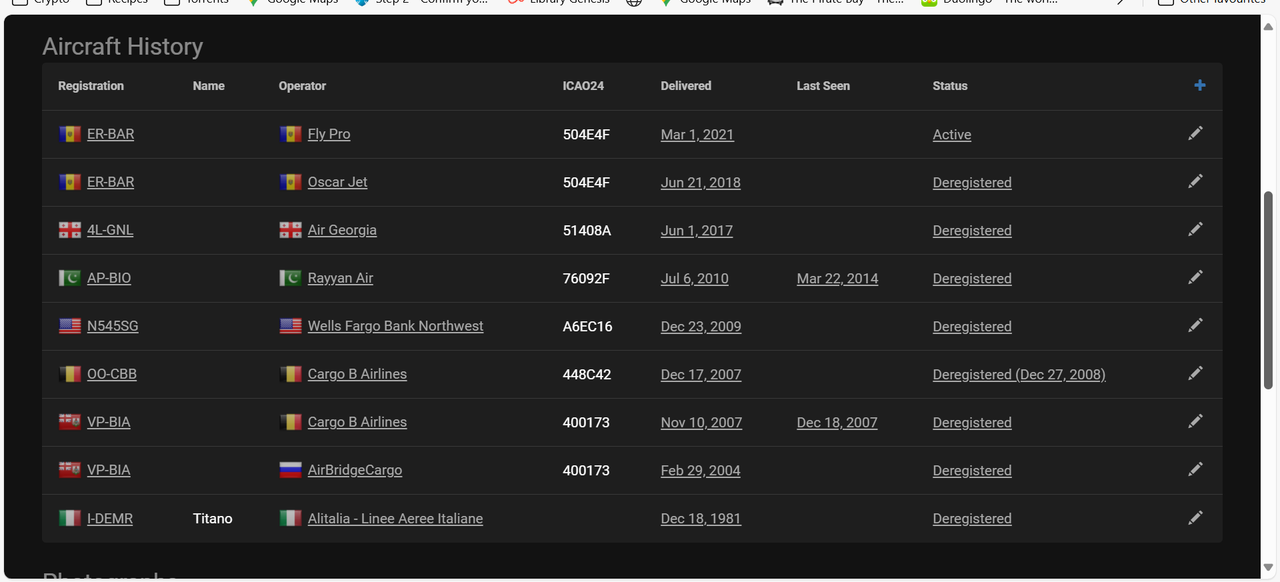Click ICAO24 code 76092F
Viewport: 1280px width, 582px height.
586,278
